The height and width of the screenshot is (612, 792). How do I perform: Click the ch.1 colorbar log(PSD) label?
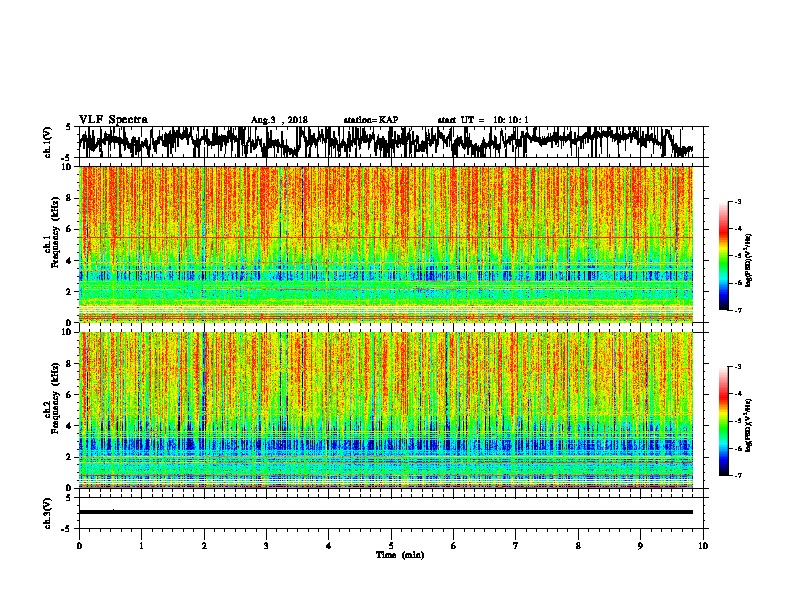coord(749,261)
